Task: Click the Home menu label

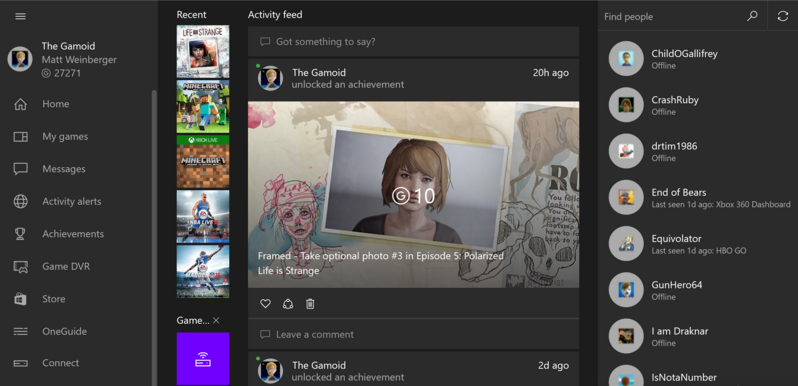Action: 55,104
